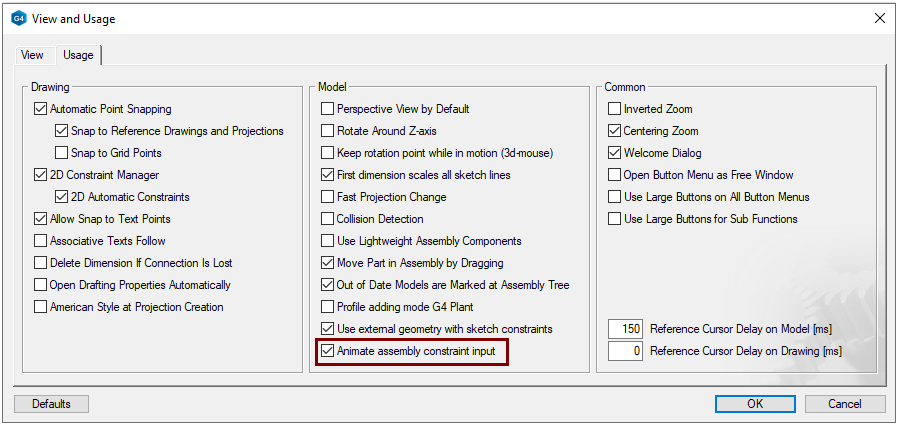Enable Collision Detection option

327,219
